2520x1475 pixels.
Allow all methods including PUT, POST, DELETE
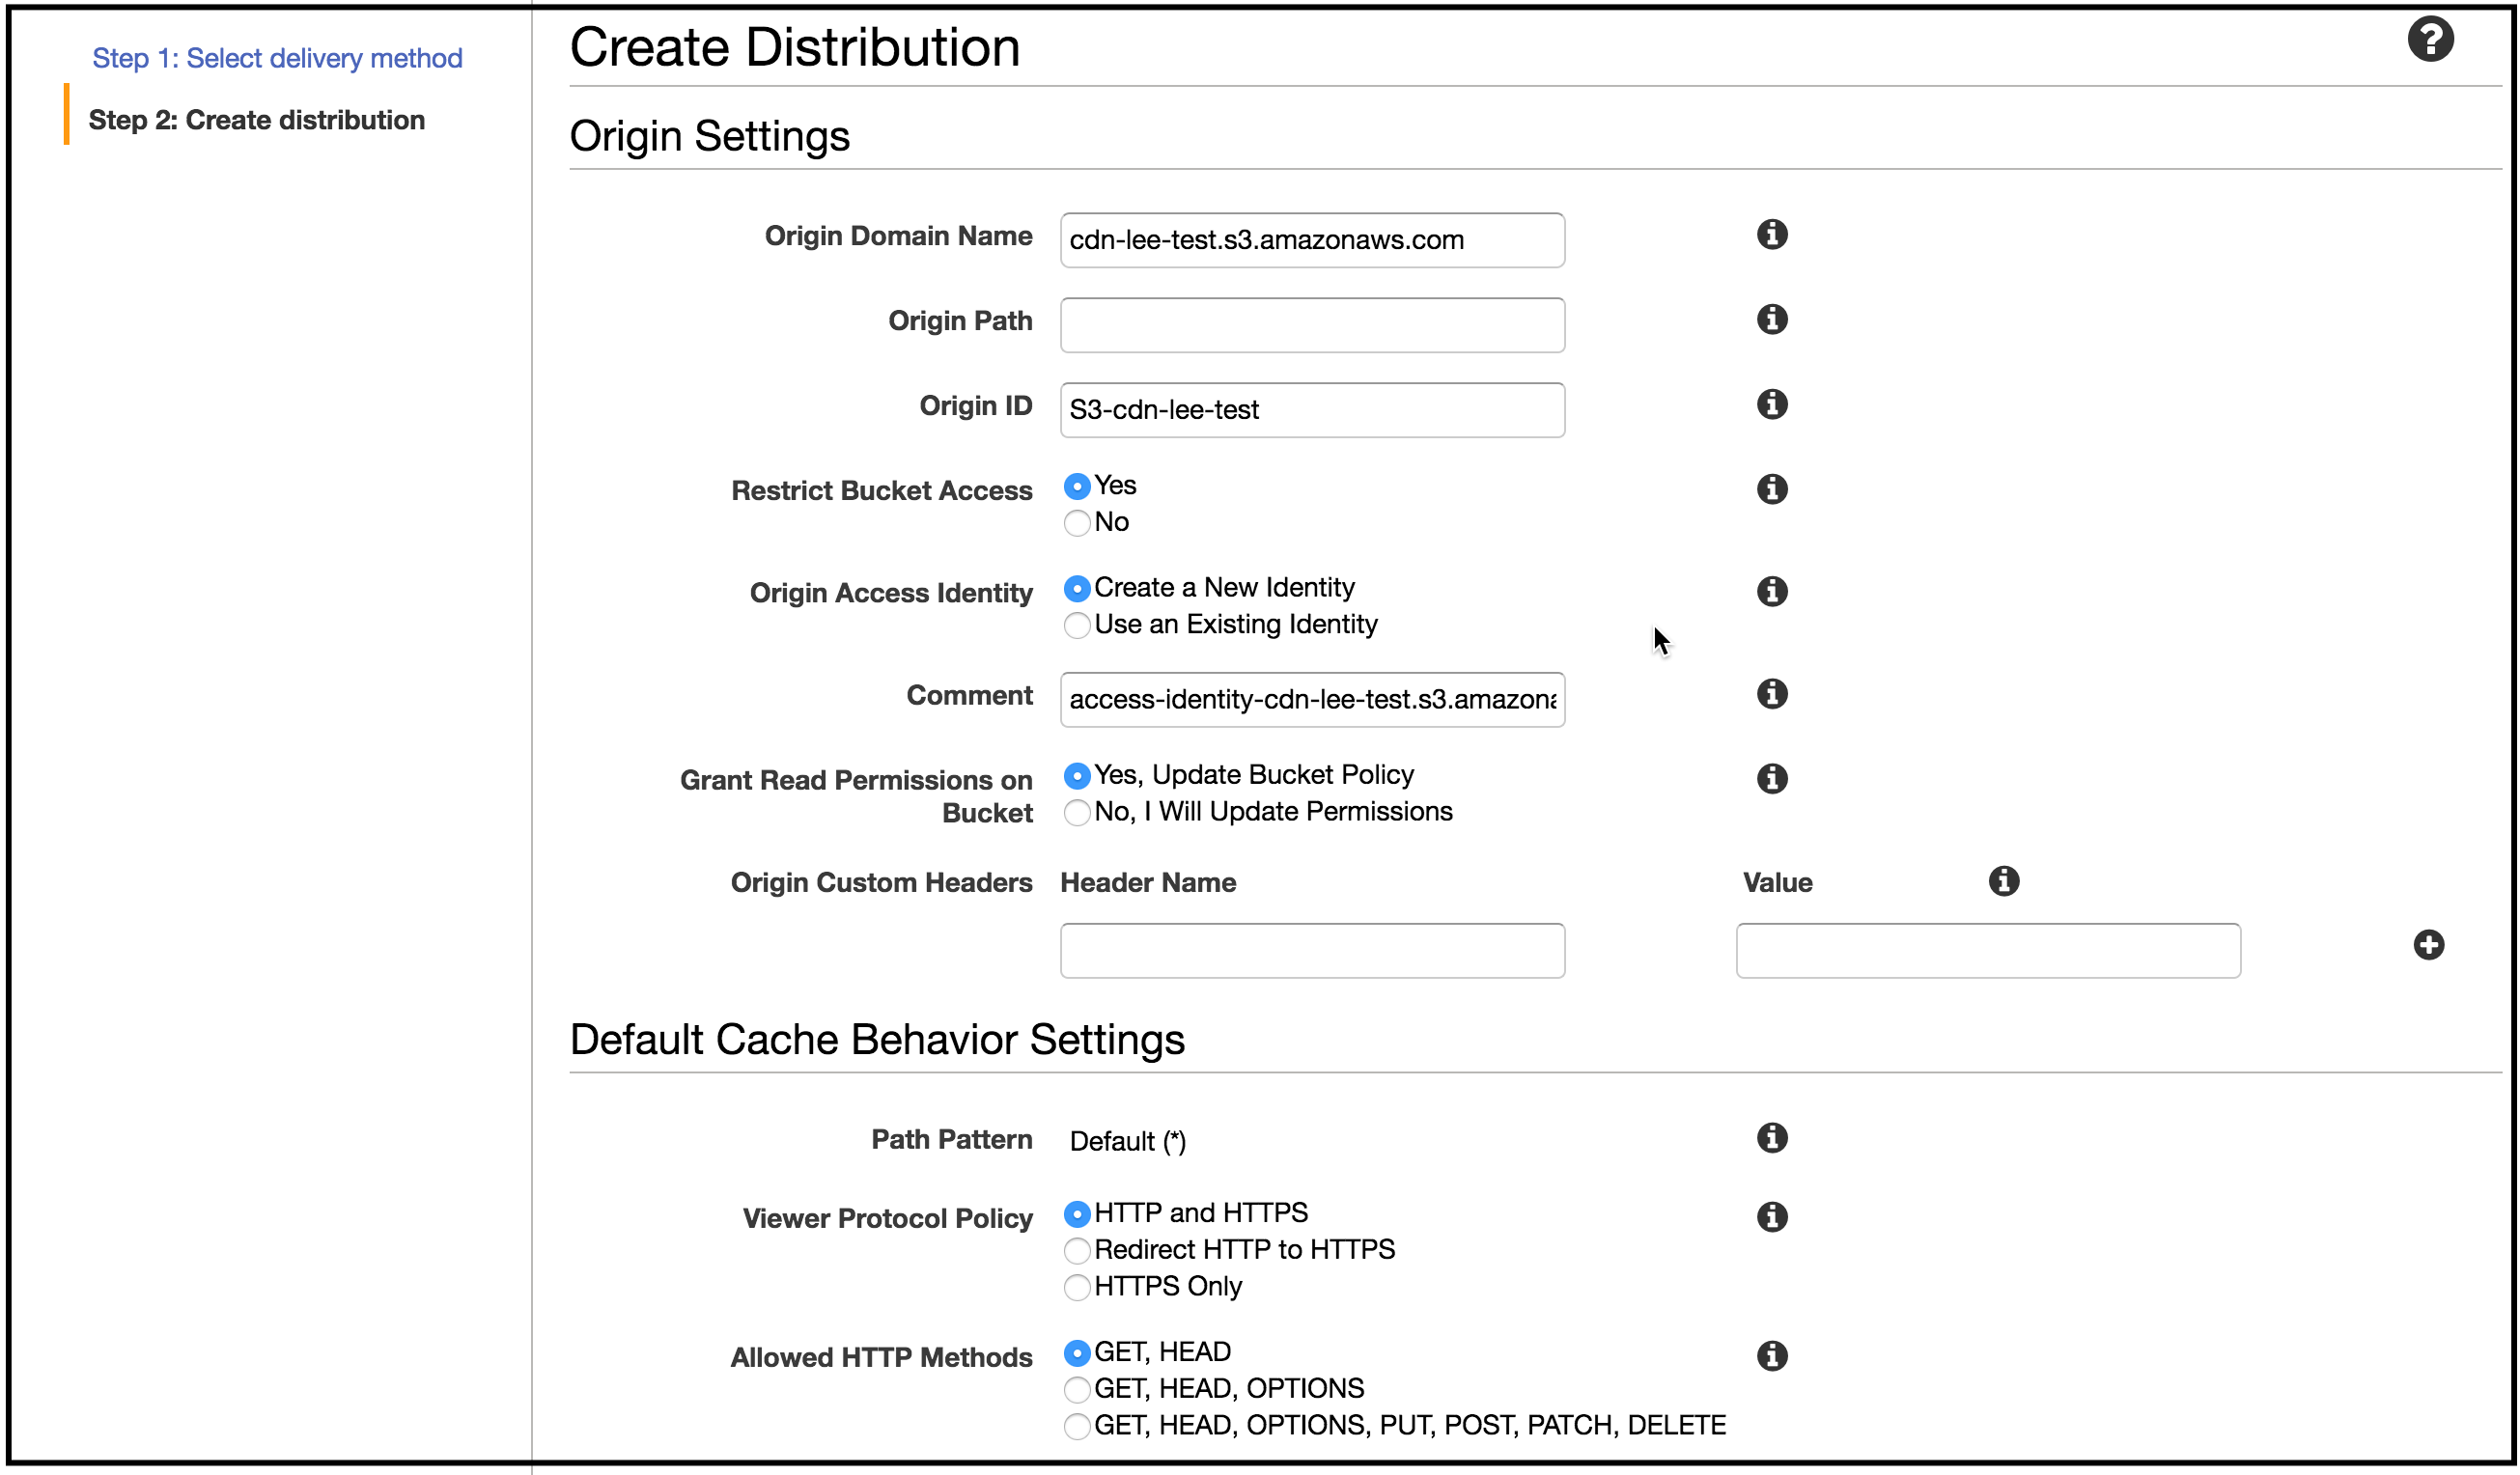(1077, 1426)
